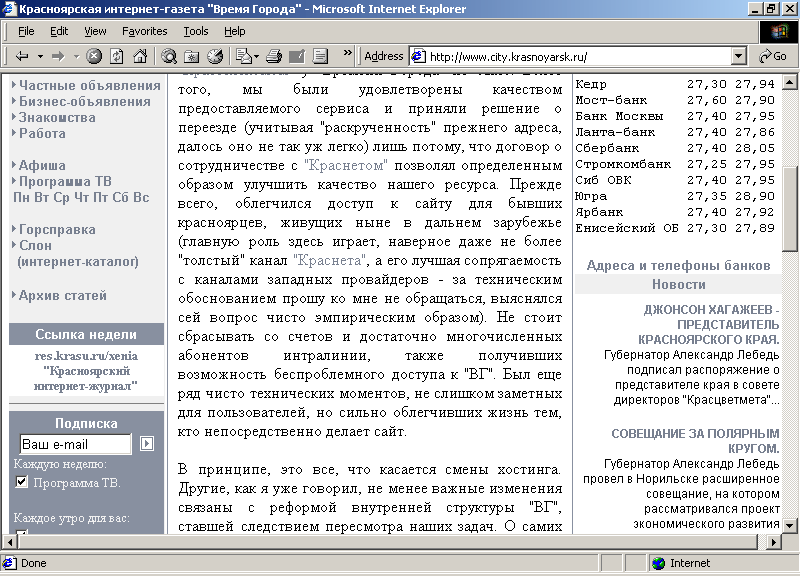Open the Favorites menu

pyautogui.click(x=145, y=32)
